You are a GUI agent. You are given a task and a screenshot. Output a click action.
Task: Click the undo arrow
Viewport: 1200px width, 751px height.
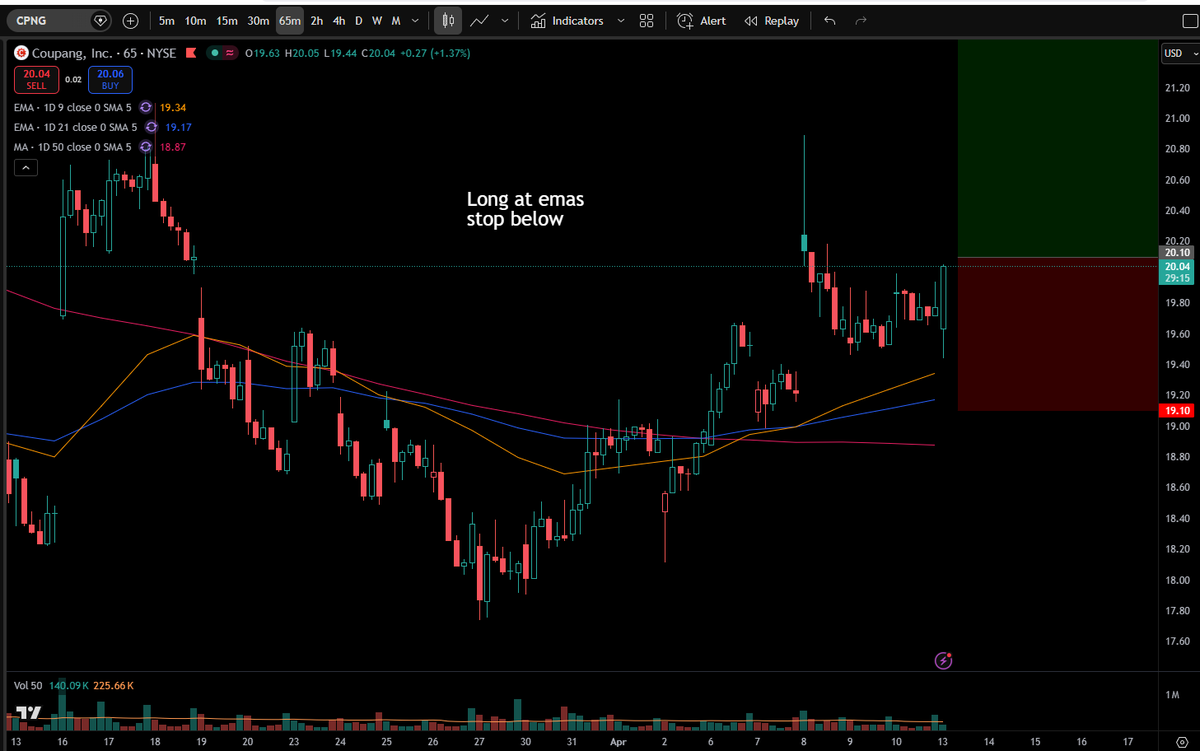pos(829,20)
